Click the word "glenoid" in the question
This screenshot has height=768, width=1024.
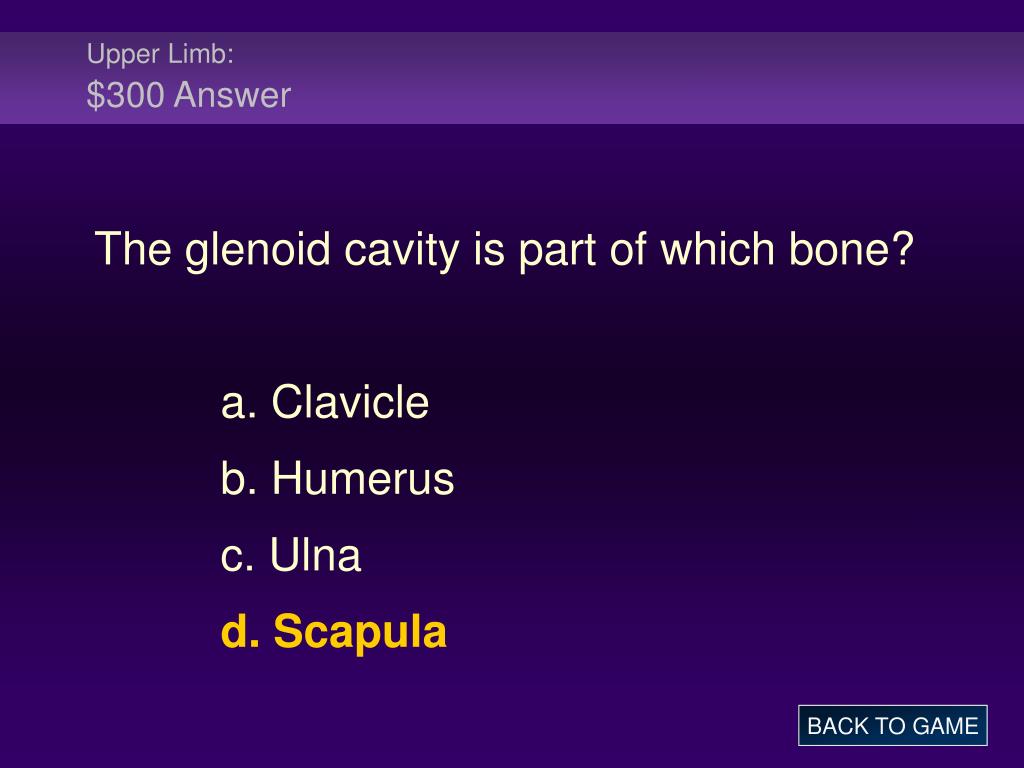[258, 250]
